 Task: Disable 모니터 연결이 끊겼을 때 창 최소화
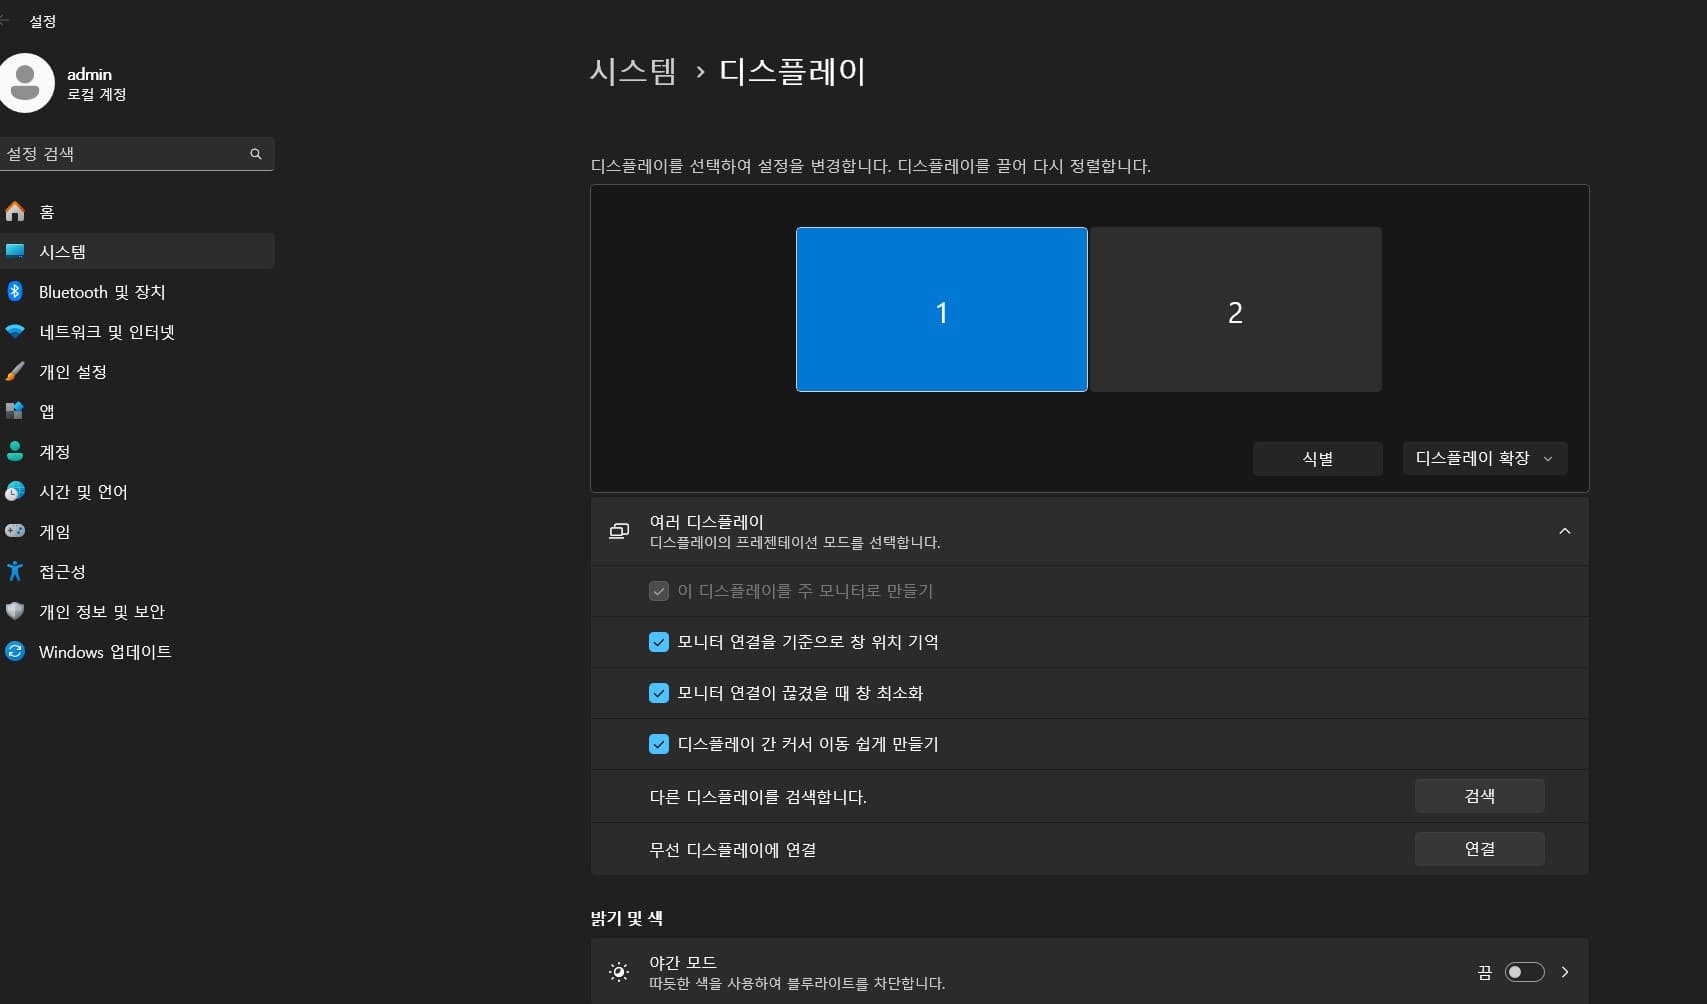pos(659,693)
